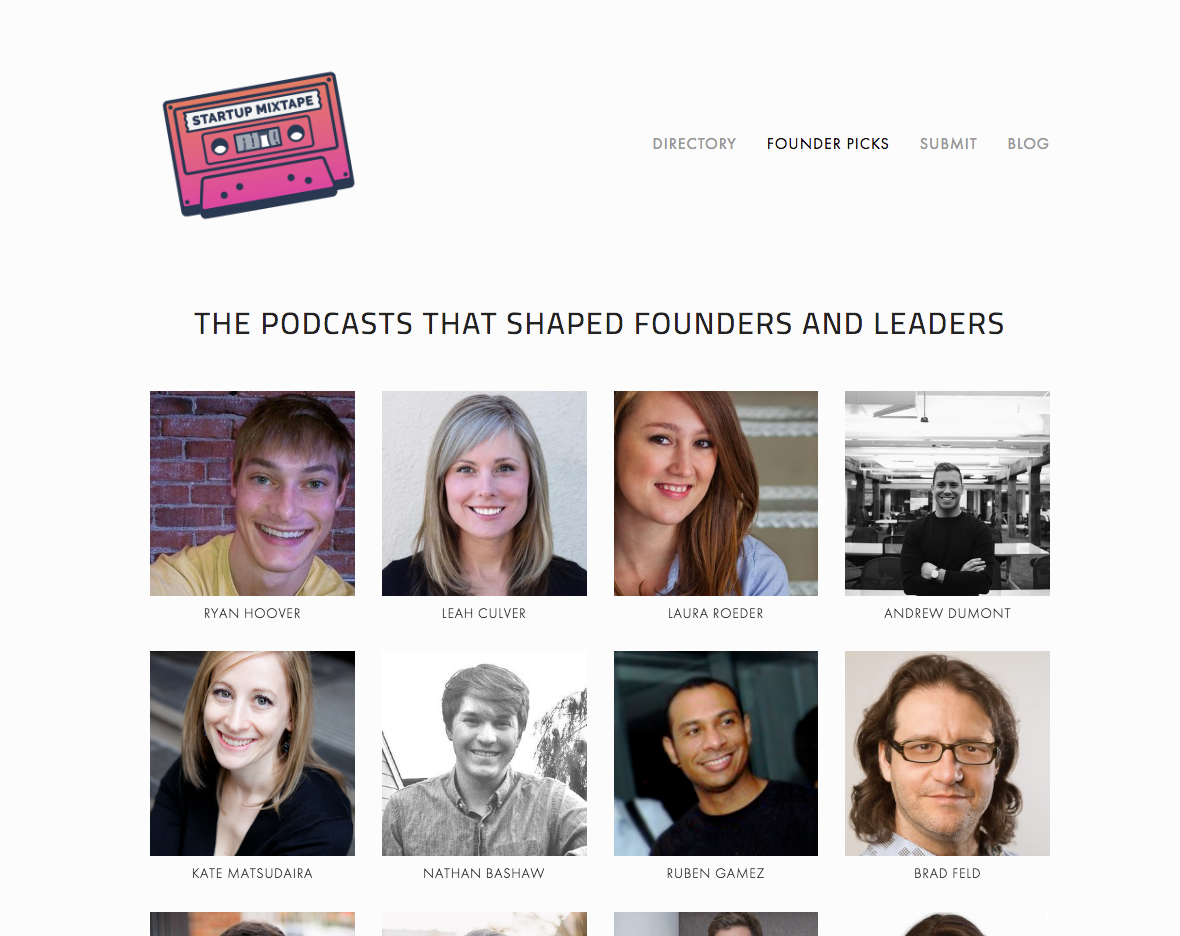Open Ryan Hoover's portrait photo
The width and height of the screenshot is (1180, 936).
(x=252, y=493)
